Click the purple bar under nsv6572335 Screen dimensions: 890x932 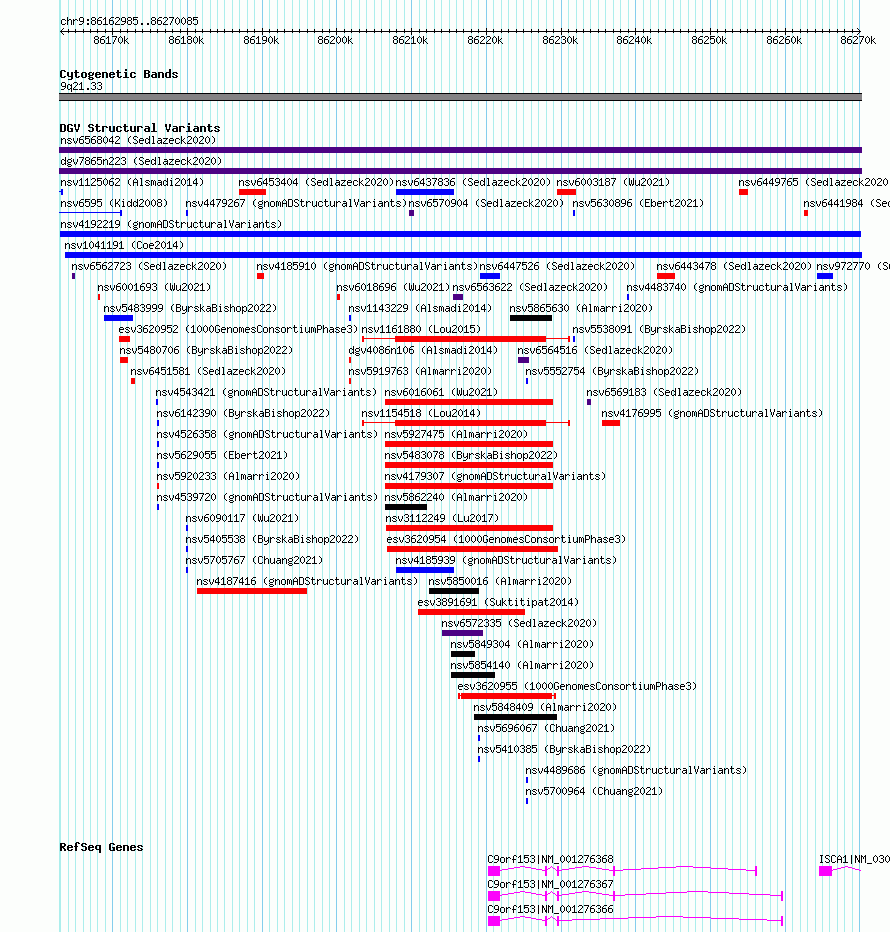click(x=462, y=633)
